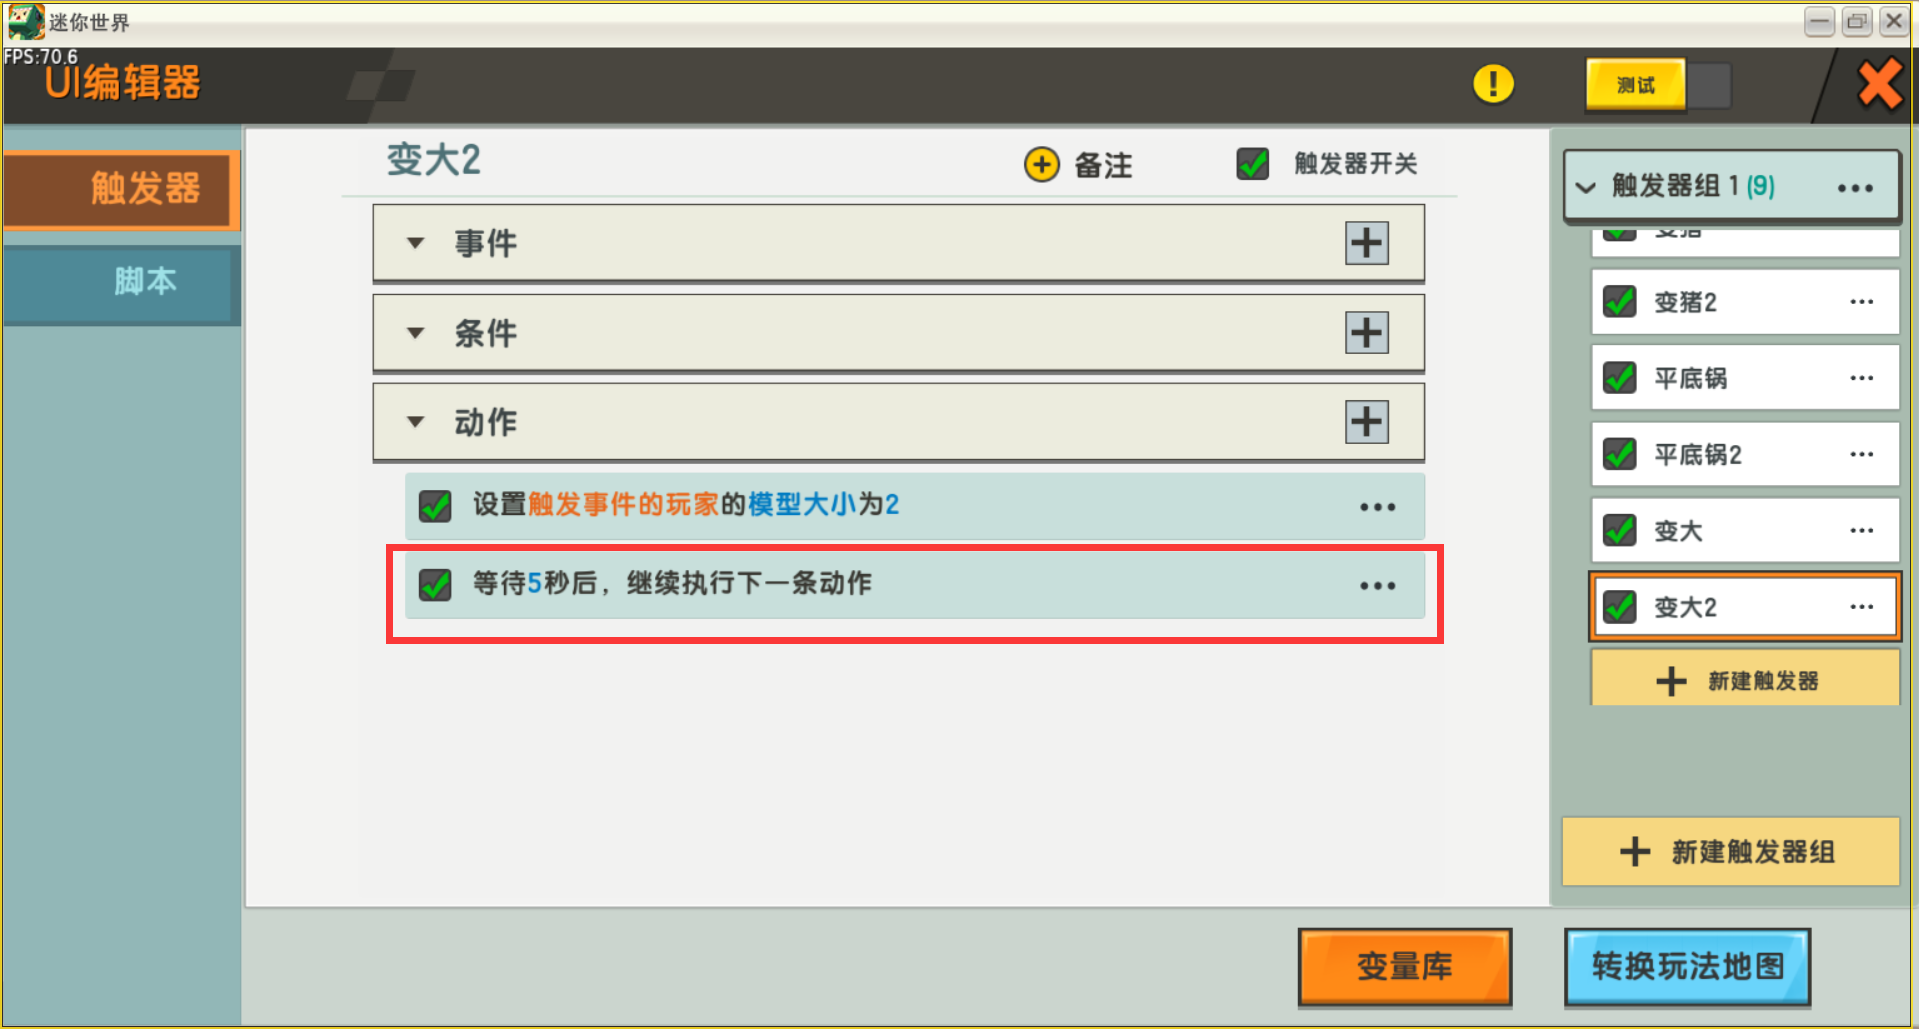The height and width of the screenshot is (1029, 1919).
Task: Collapse the 触发器组 1 list
Action: click(x=1585, y=187)
